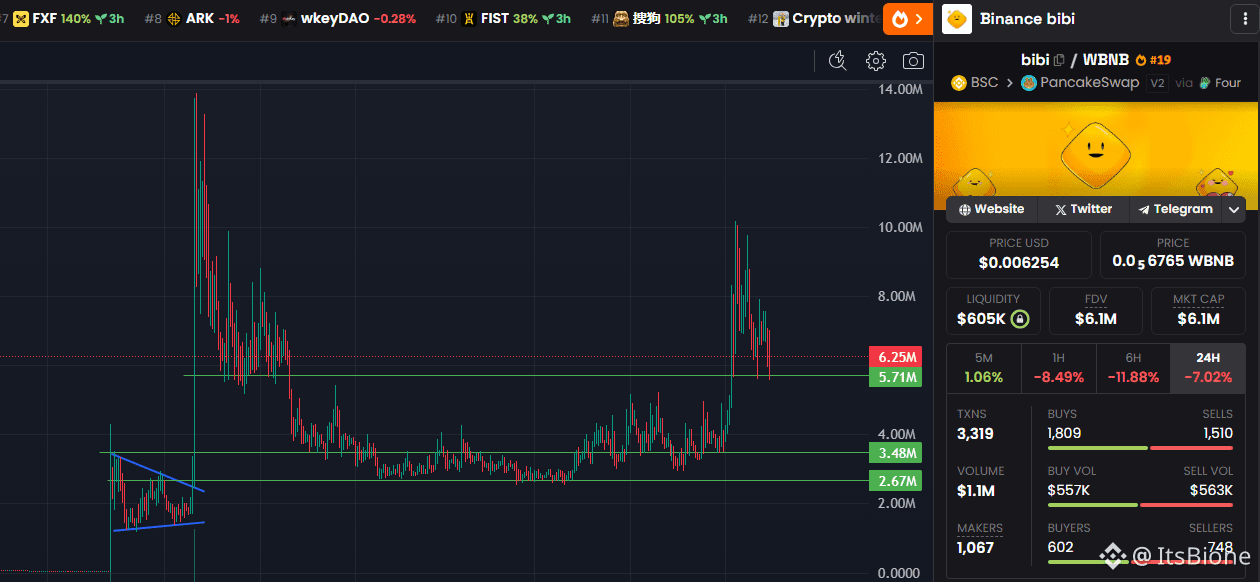The width and height of the screenshot is (1260, 582).
Task: Click the SELL VOL $563K value
Action: (x=1211, y=490)
